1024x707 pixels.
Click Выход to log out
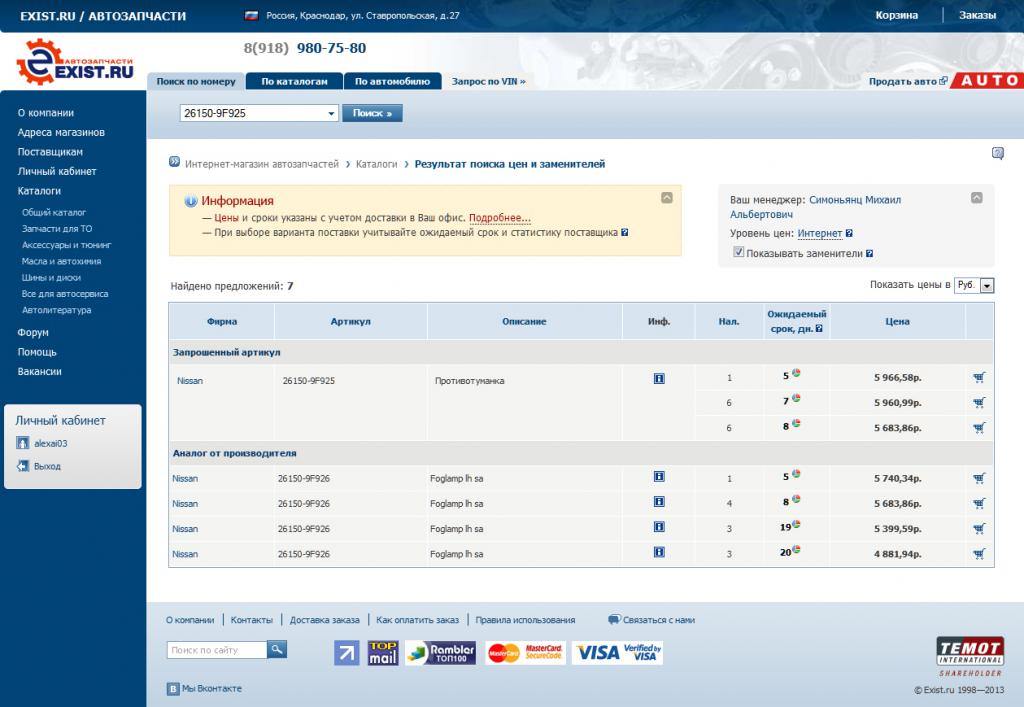[x=47, y=466]
